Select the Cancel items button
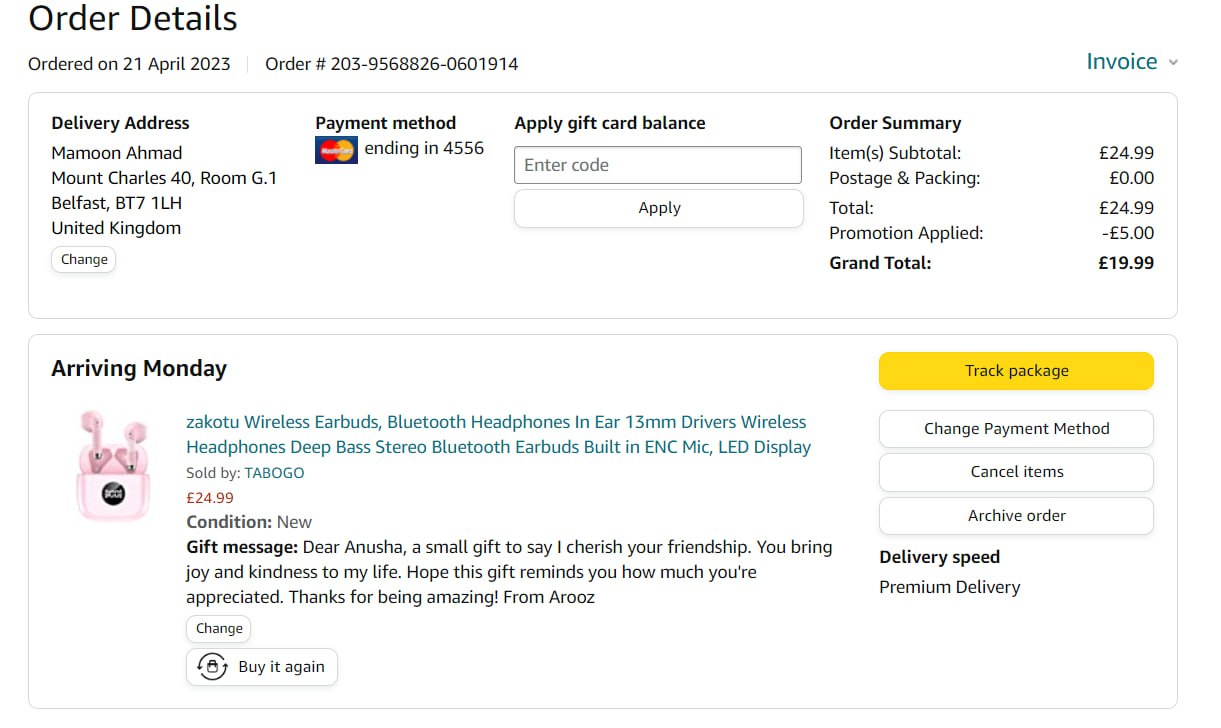Screen dimensions: 1221x728 tap(1016, 472)
